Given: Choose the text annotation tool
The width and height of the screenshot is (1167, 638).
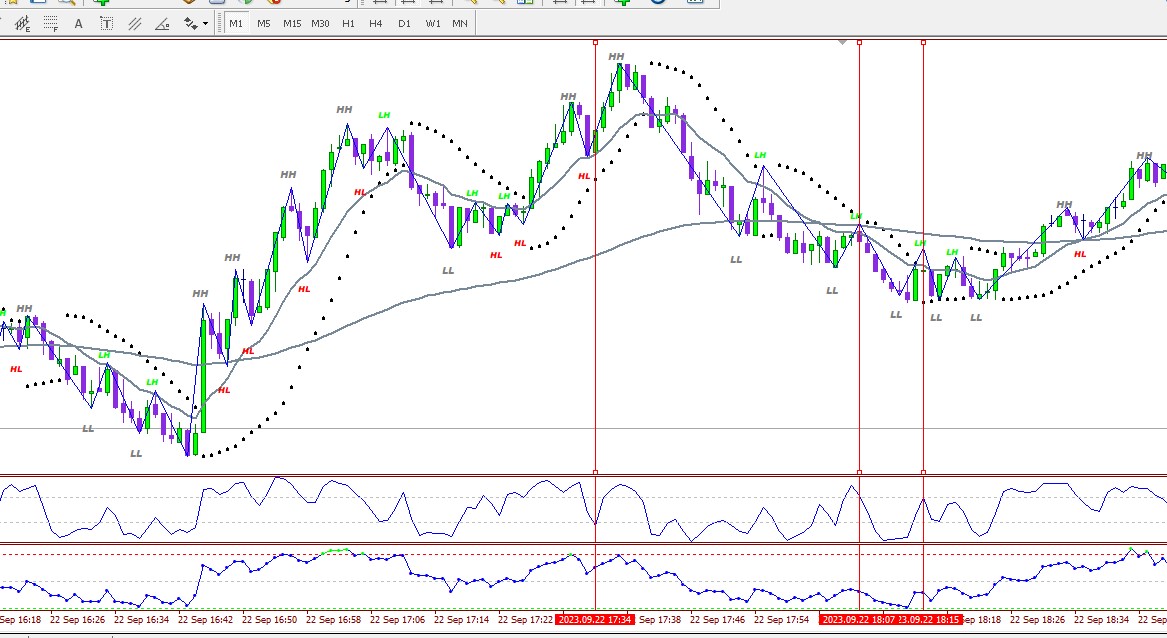Looking at the screenshot, I should pyautogui.click(x=78, y=24).
